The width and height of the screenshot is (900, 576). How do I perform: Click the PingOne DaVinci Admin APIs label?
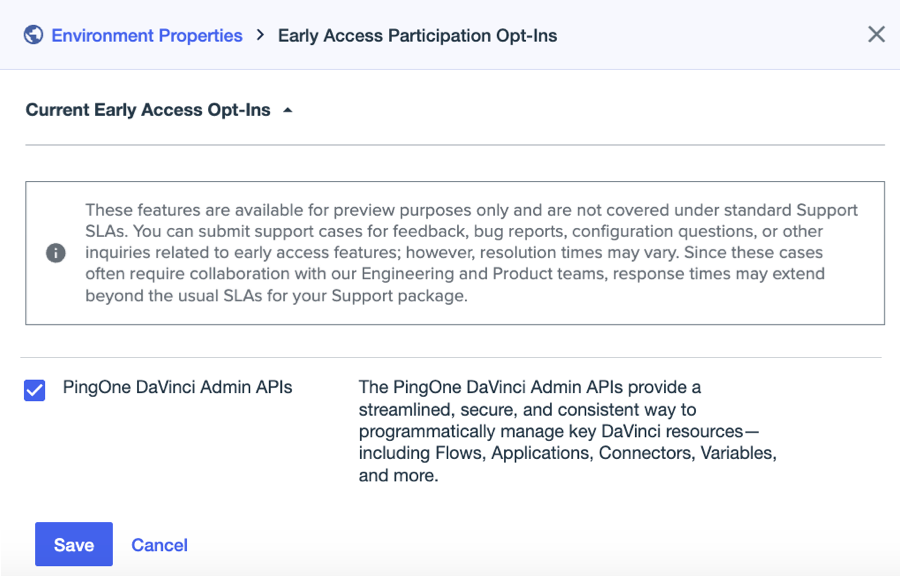tap(177, 387)
